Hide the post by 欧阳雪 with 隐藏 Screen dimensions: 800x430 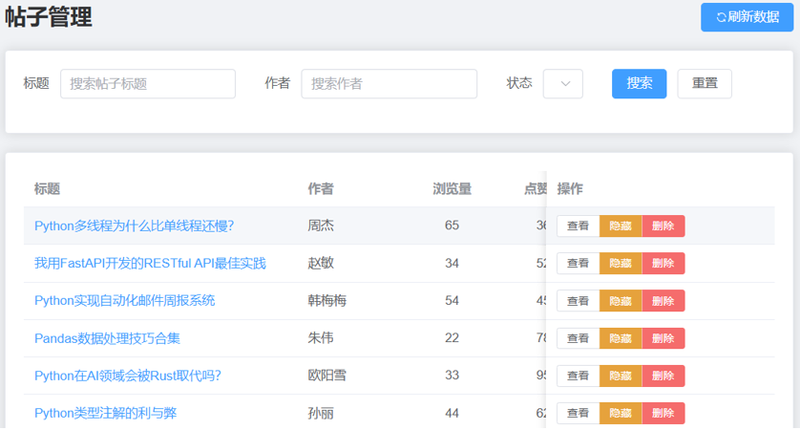point(620,375)
